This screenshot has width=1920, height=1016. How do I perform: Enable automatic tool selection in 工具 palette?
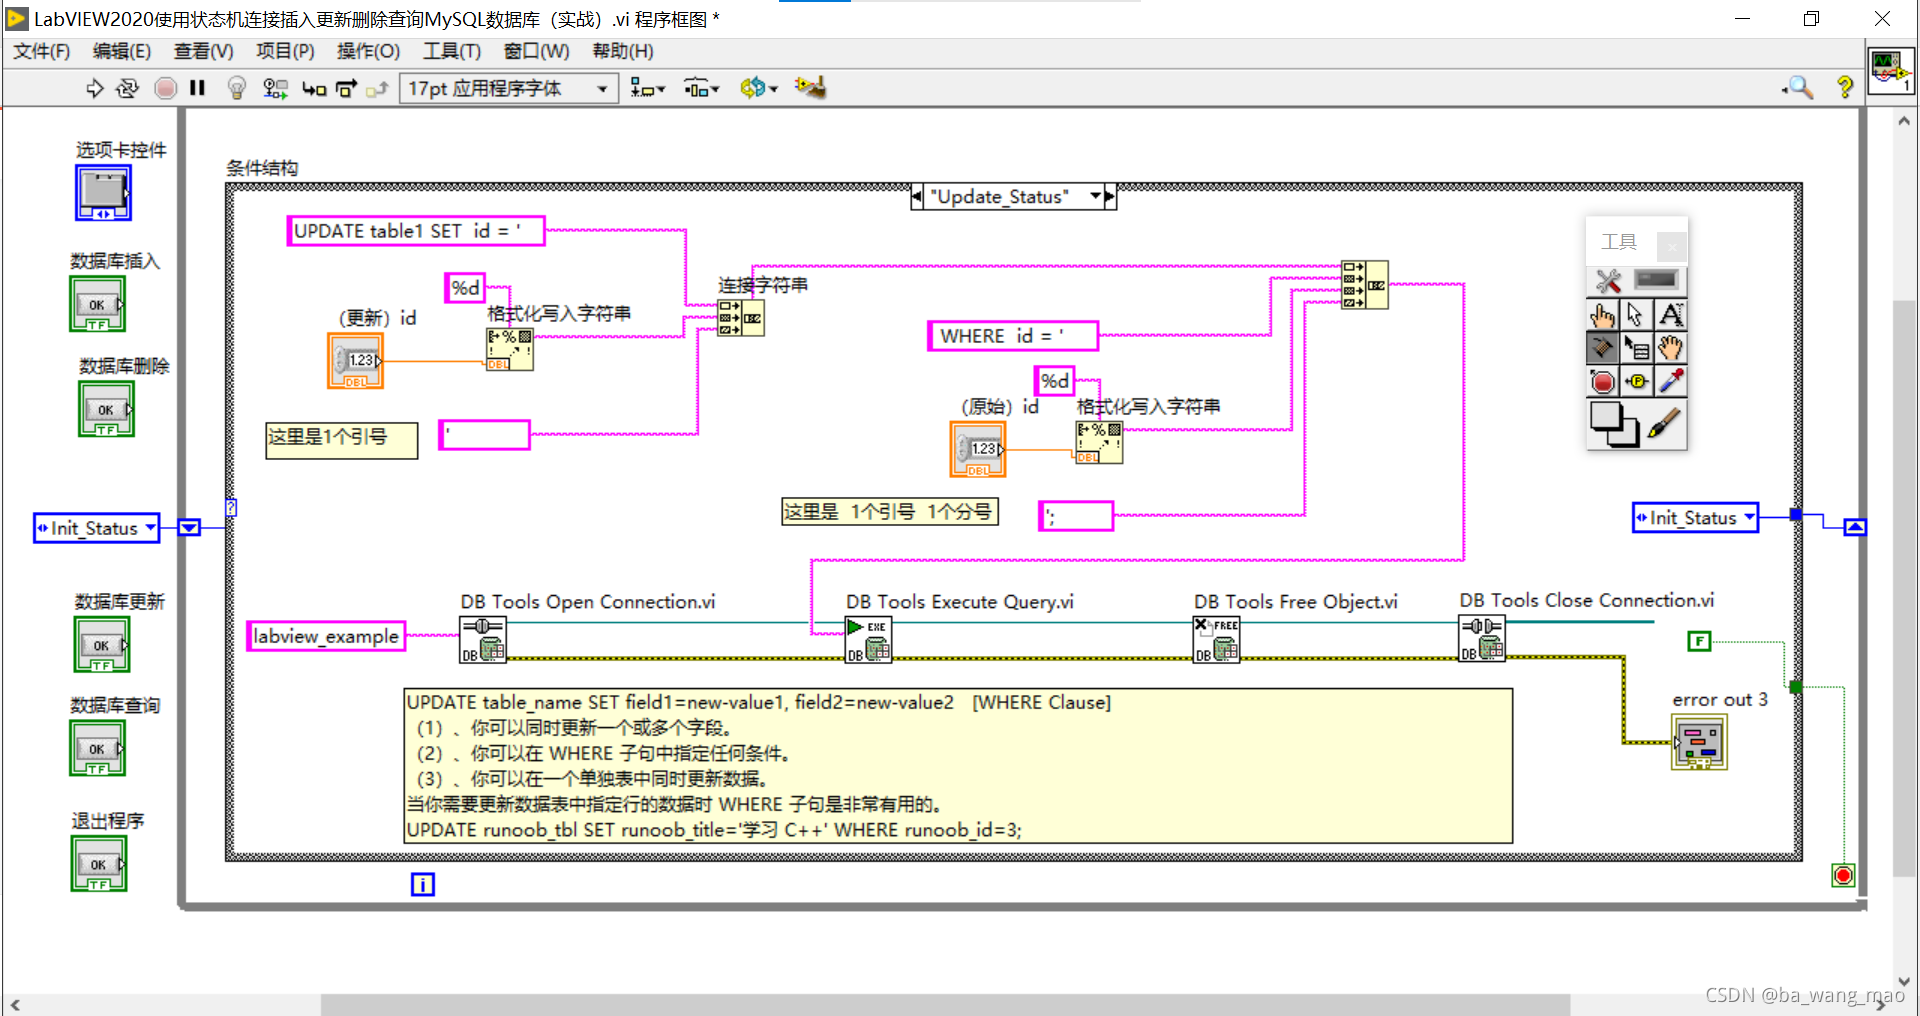1609,281
